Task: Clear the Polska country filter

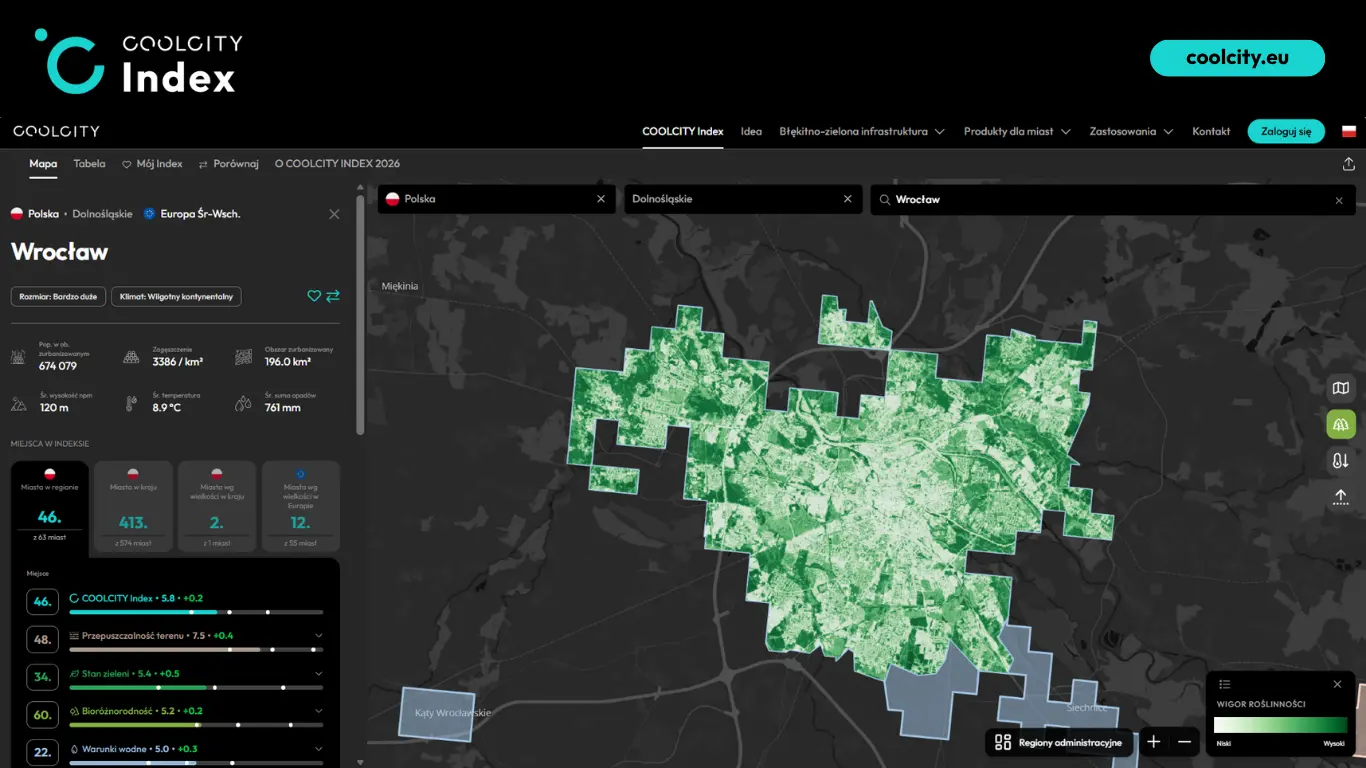Action: 601,199
